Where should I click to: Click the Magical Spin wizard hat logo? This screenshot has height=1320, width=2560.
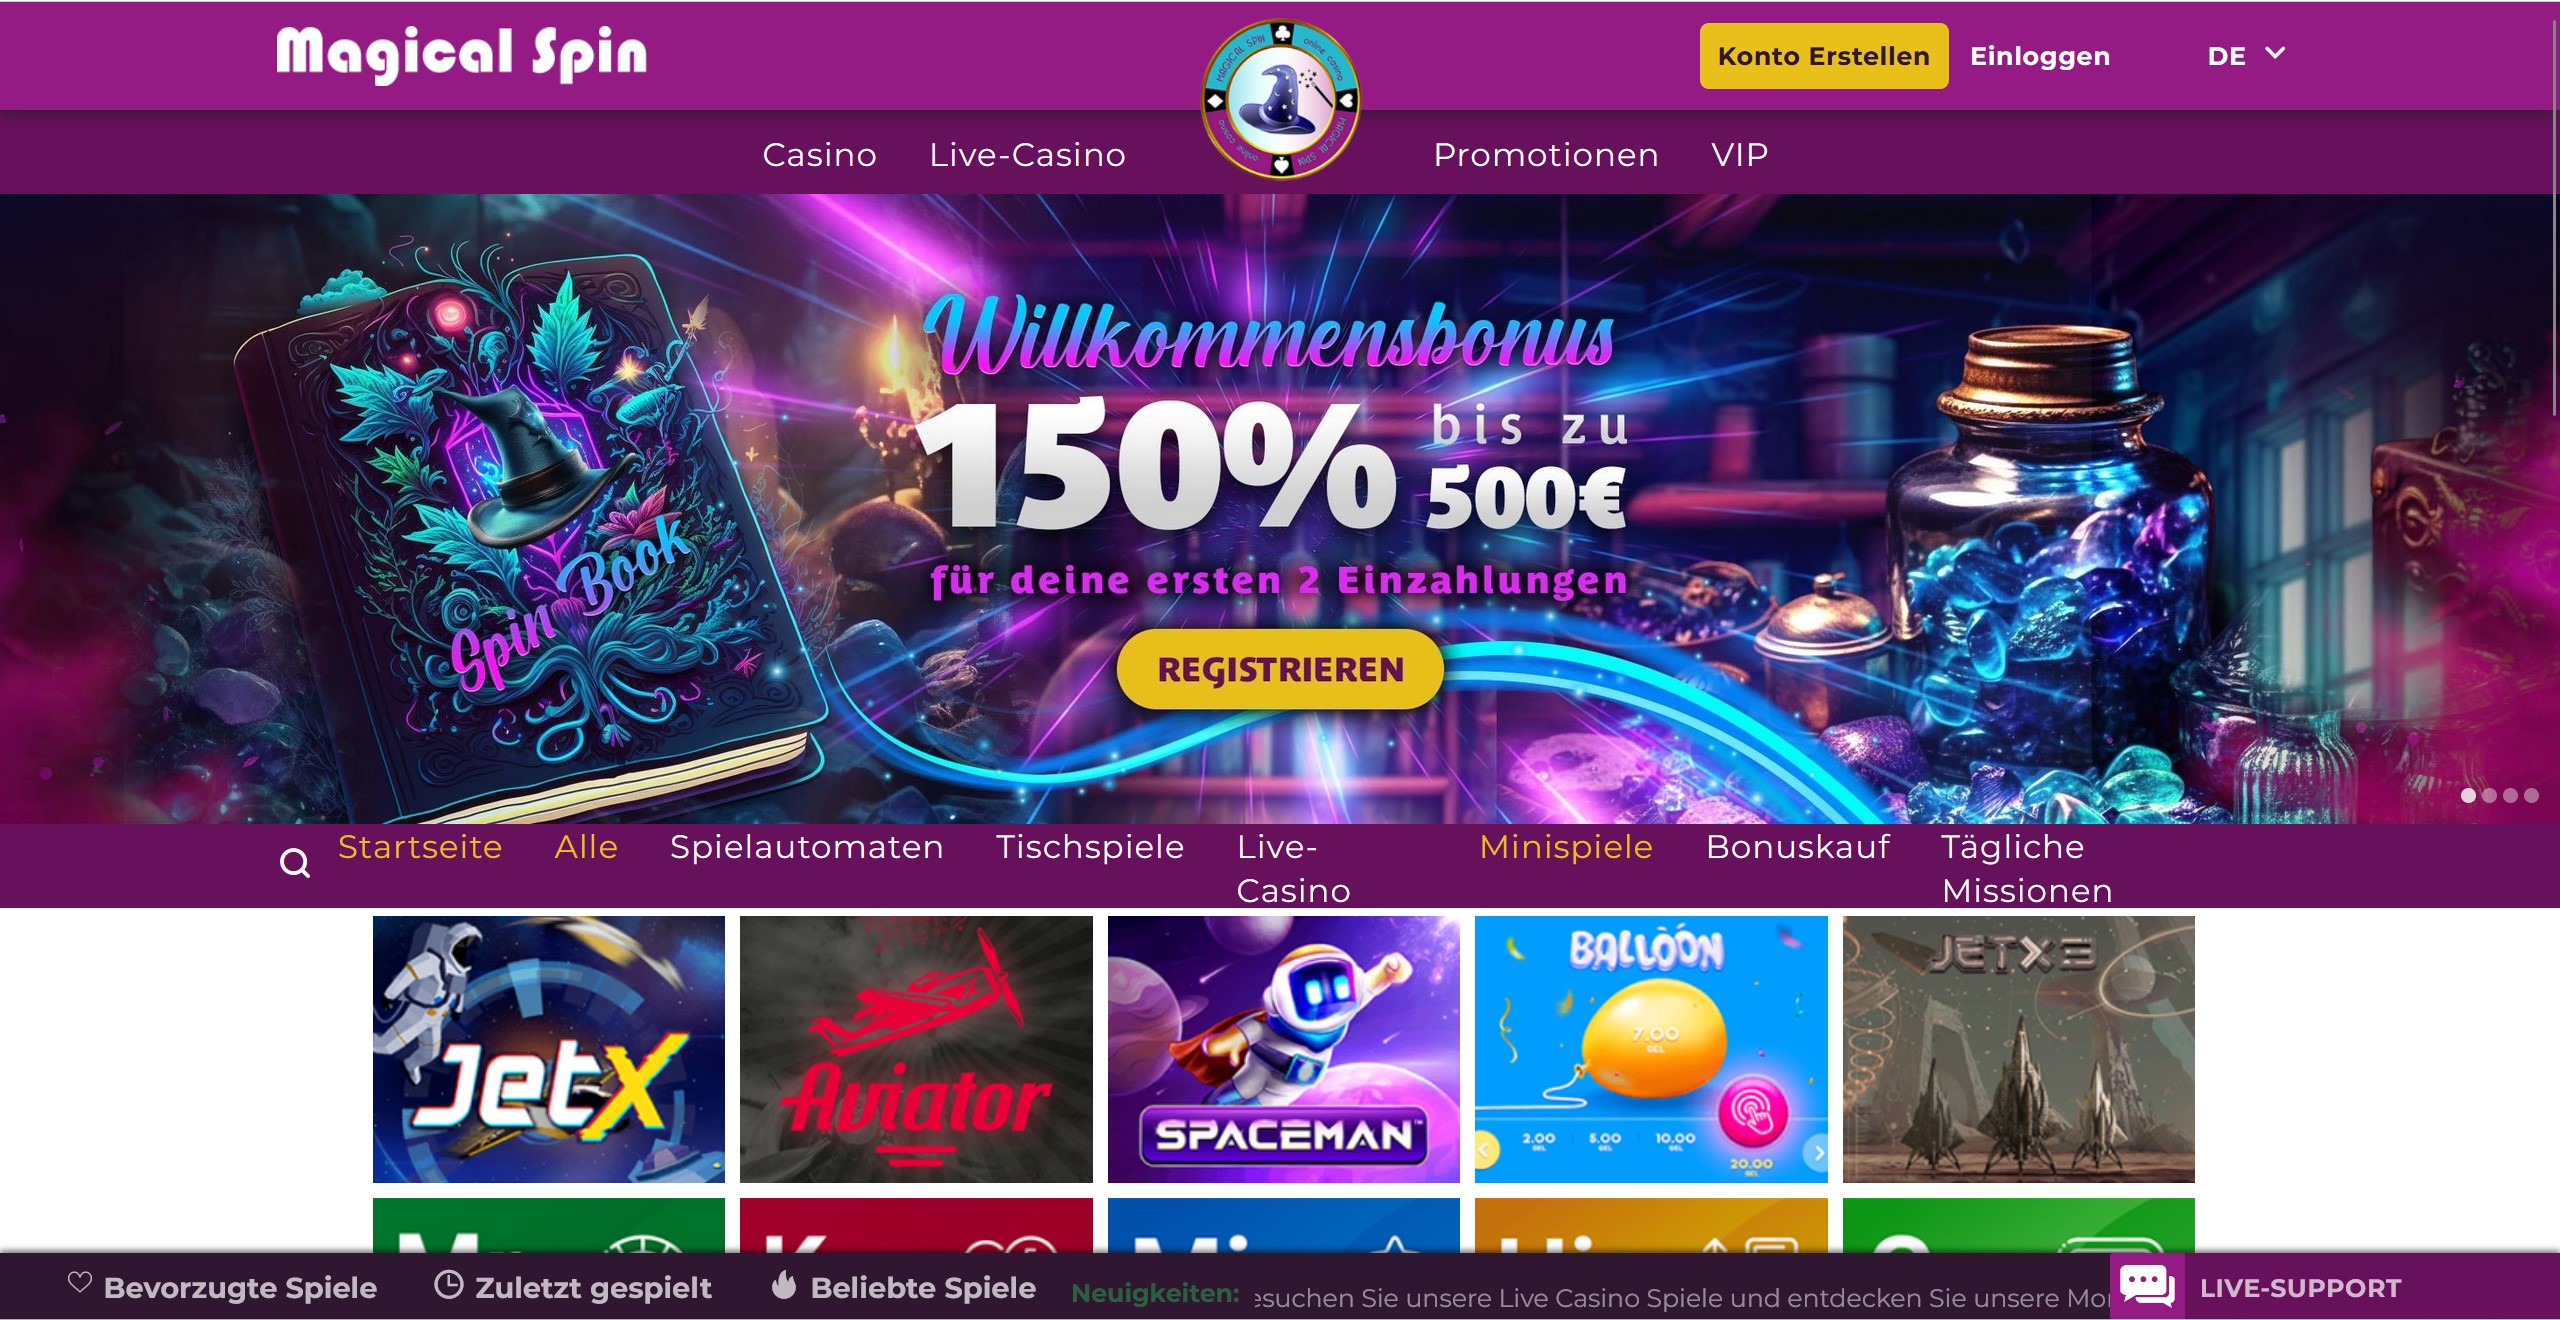click(1280, 99)
